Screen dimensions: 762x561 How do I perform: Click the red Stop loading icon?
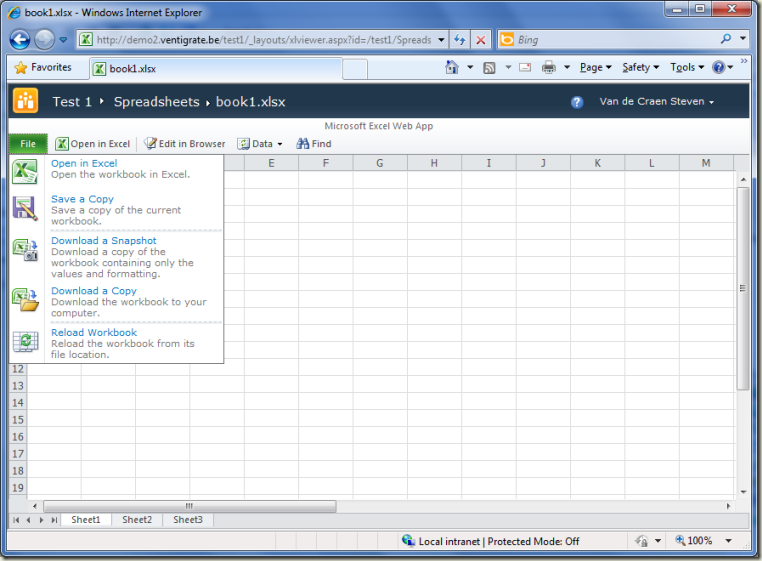click(x=480, y=40)
